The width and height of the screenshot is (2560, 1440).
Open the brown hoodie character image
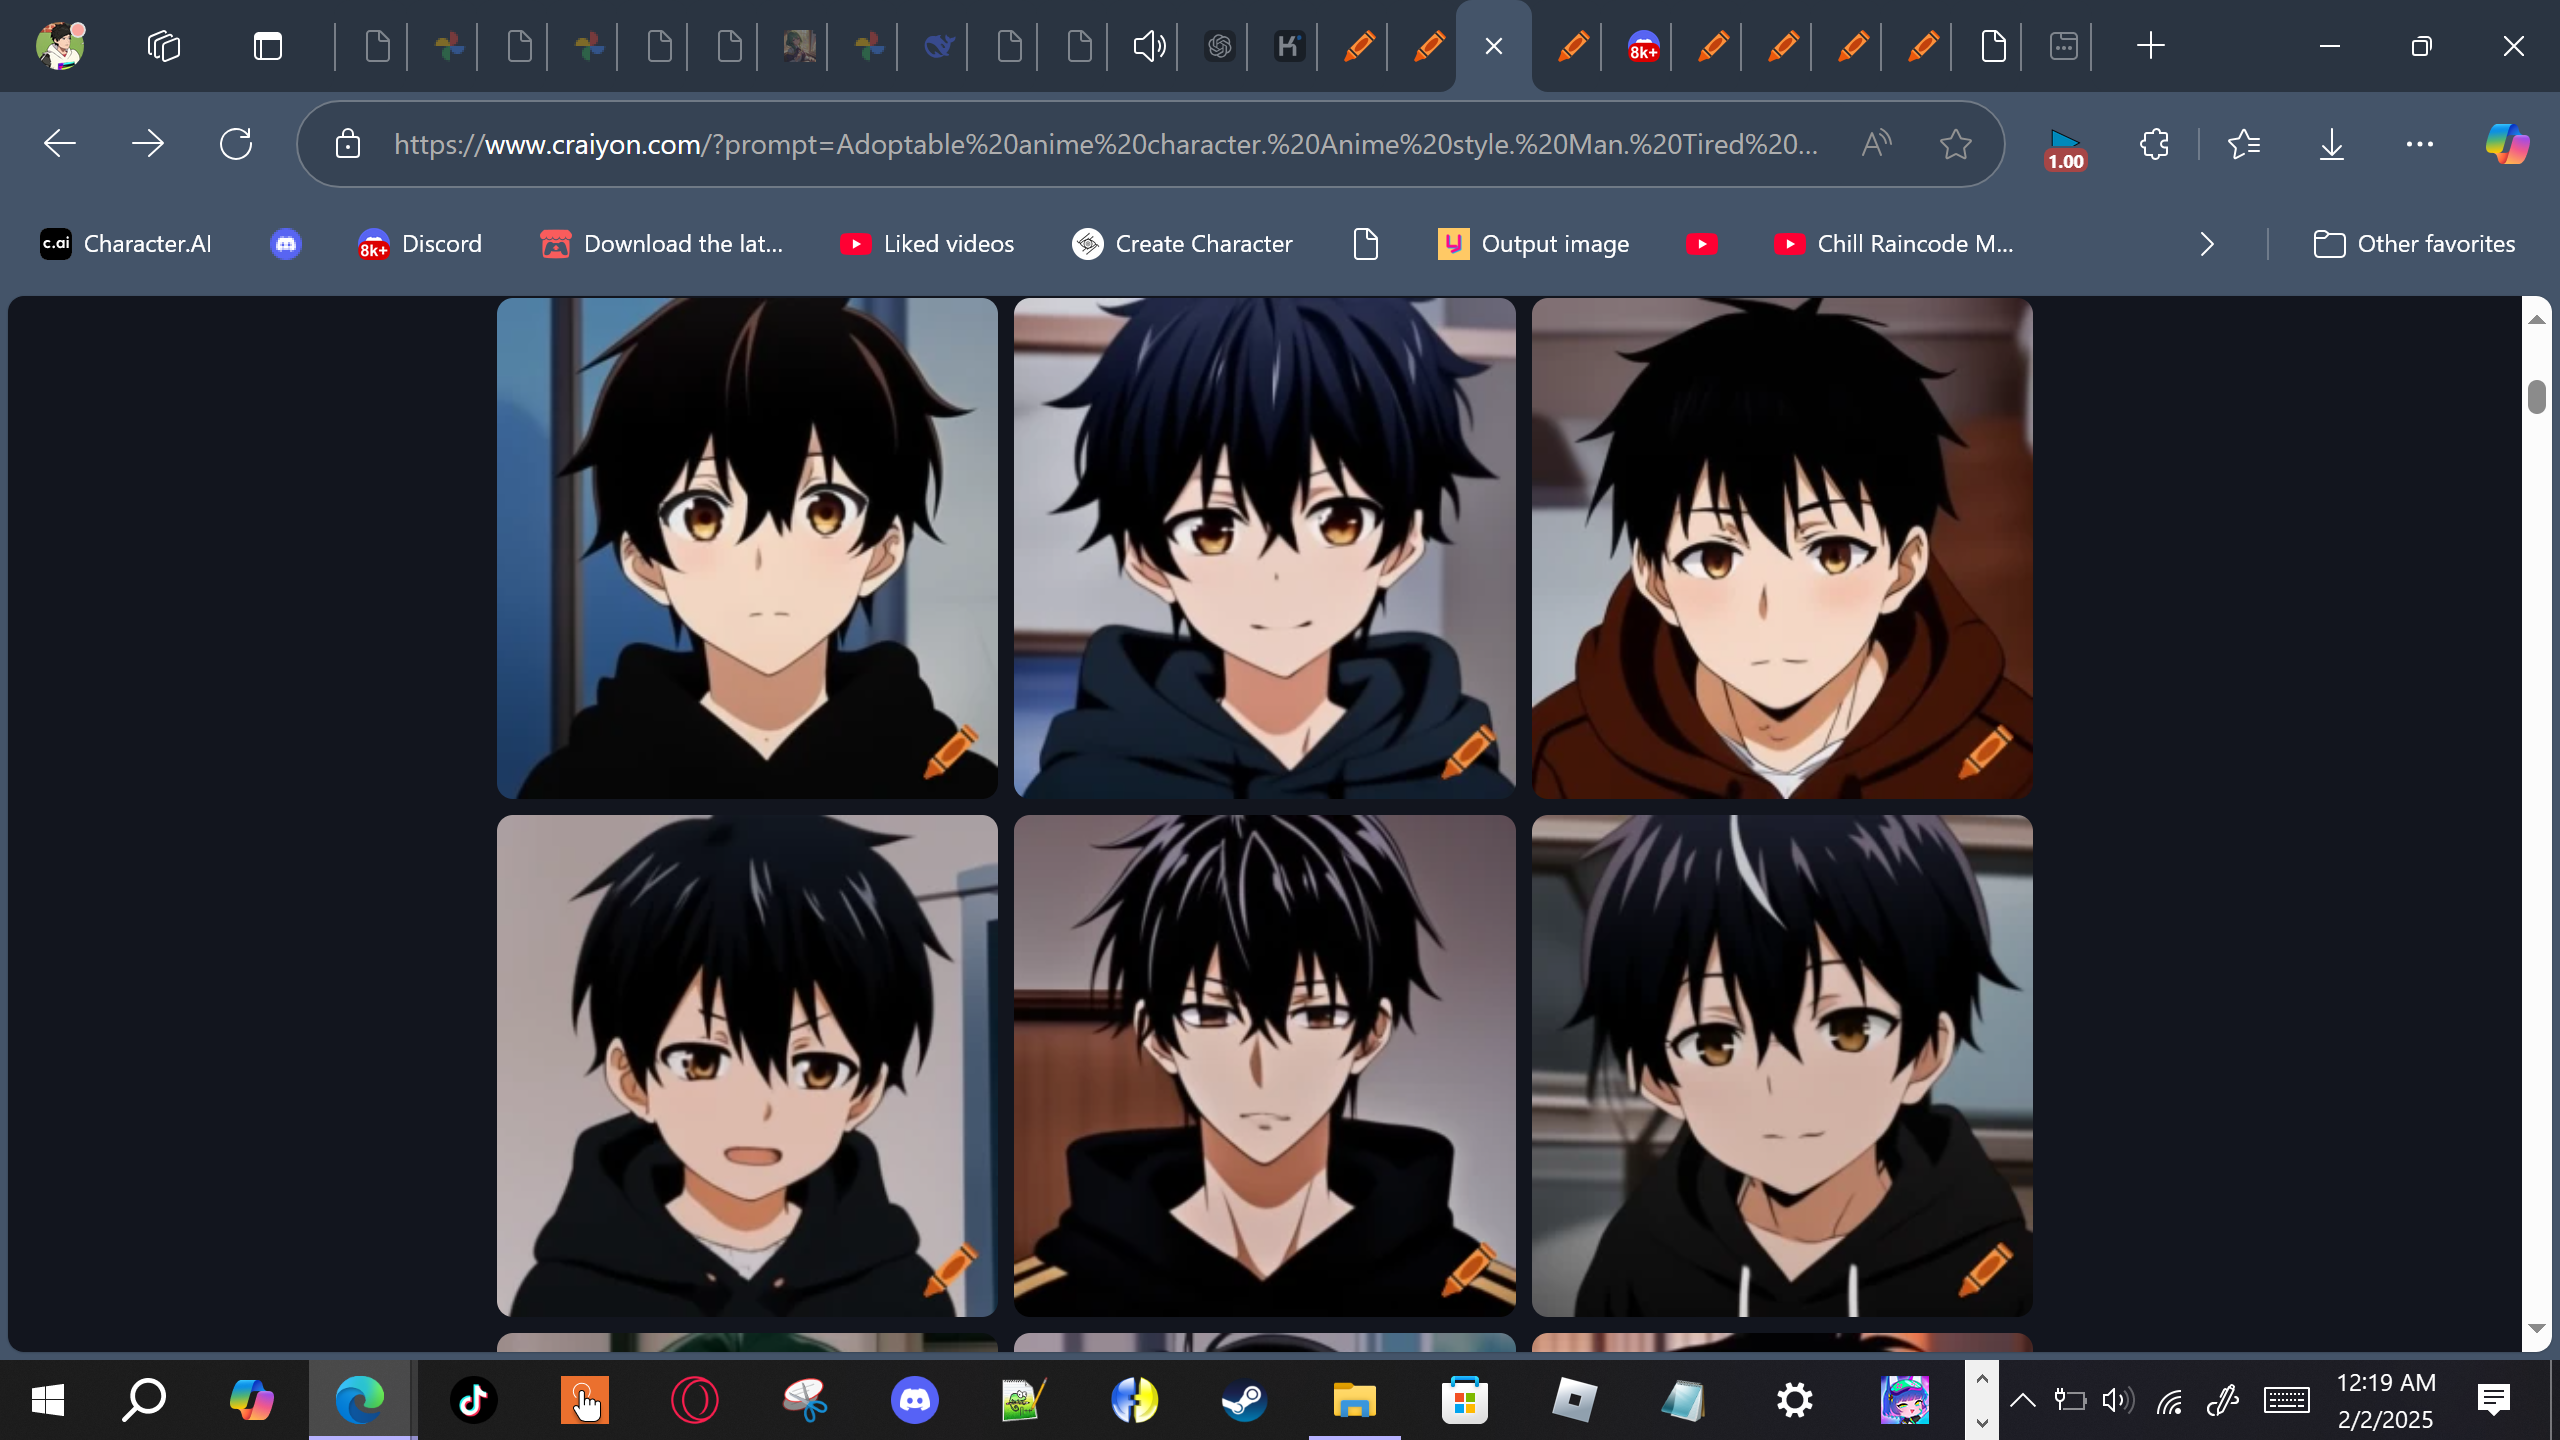click(1781, 548)
